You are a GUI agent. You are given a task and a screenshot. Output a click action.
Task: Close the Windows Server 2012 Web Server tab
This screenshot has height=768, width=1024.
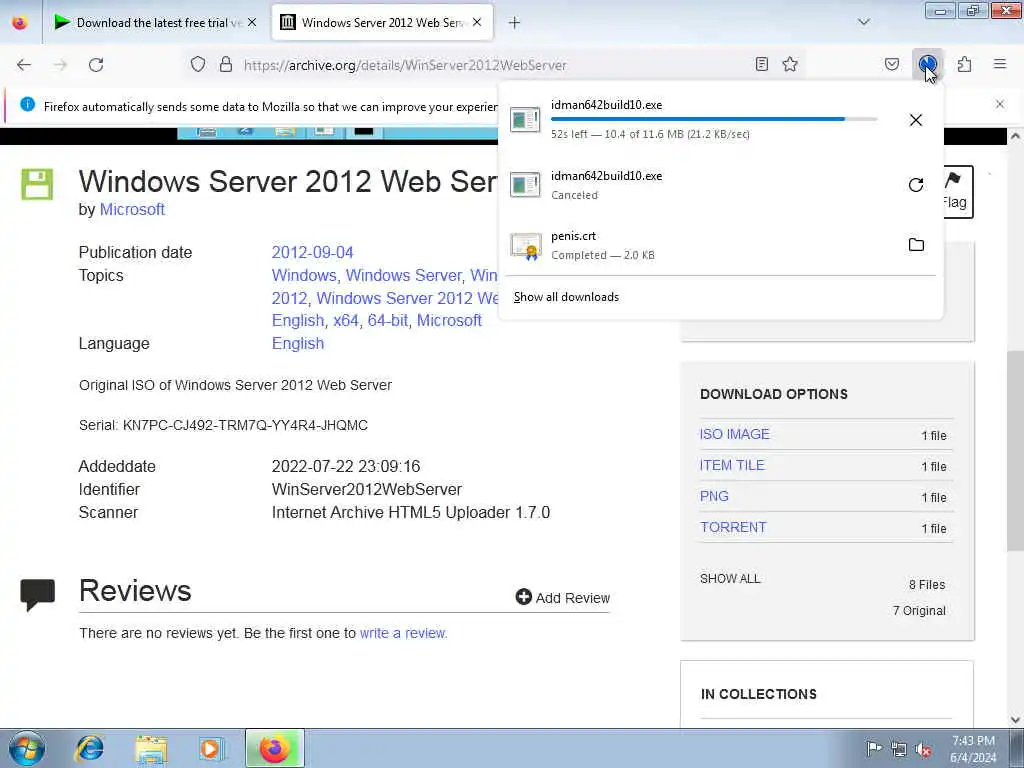point(477,22)
